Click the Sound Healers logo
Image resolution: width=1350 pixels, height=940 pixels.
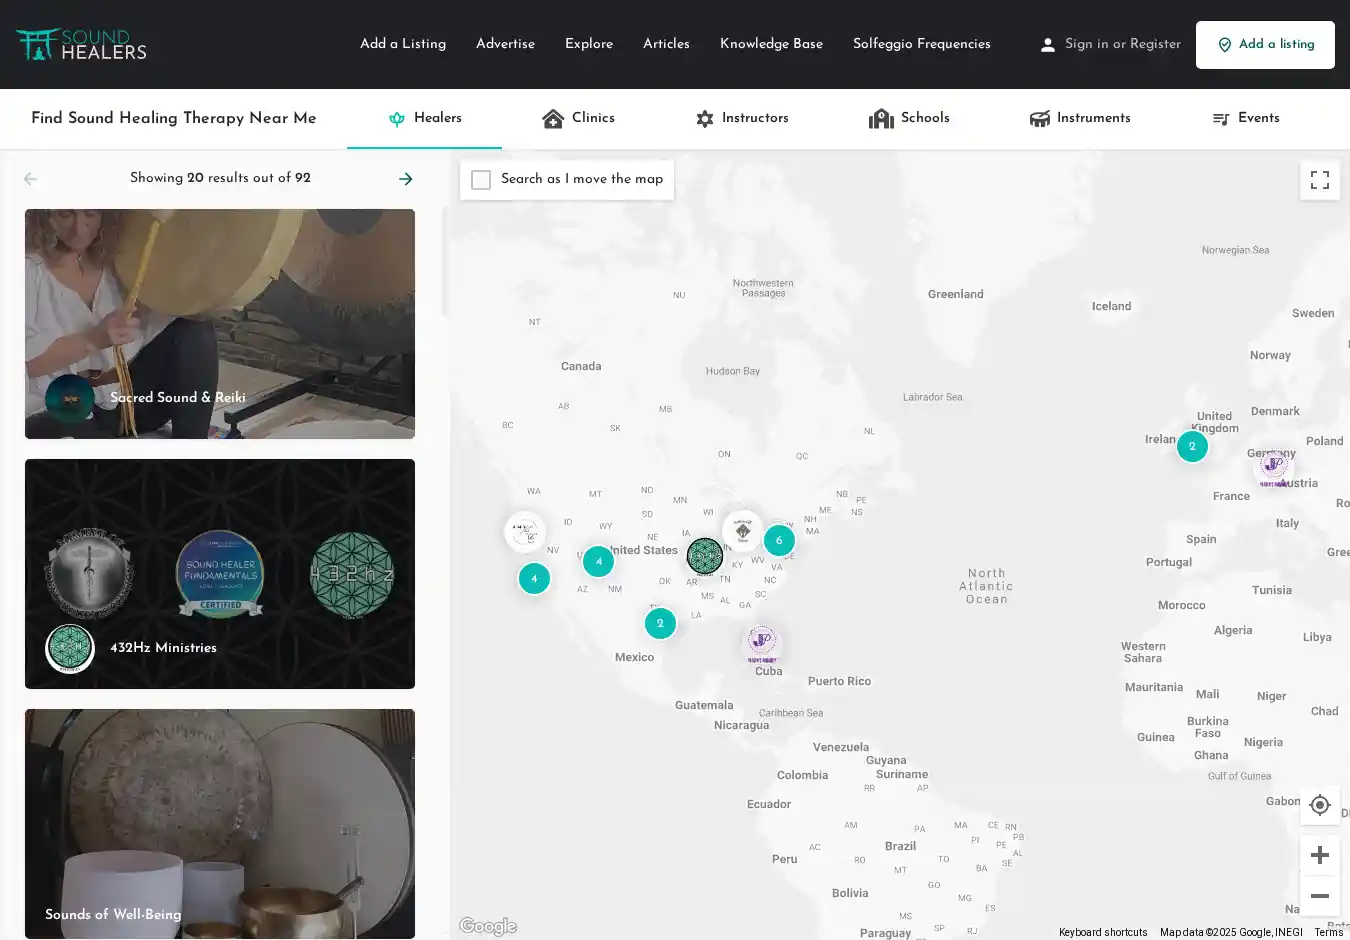82,44
